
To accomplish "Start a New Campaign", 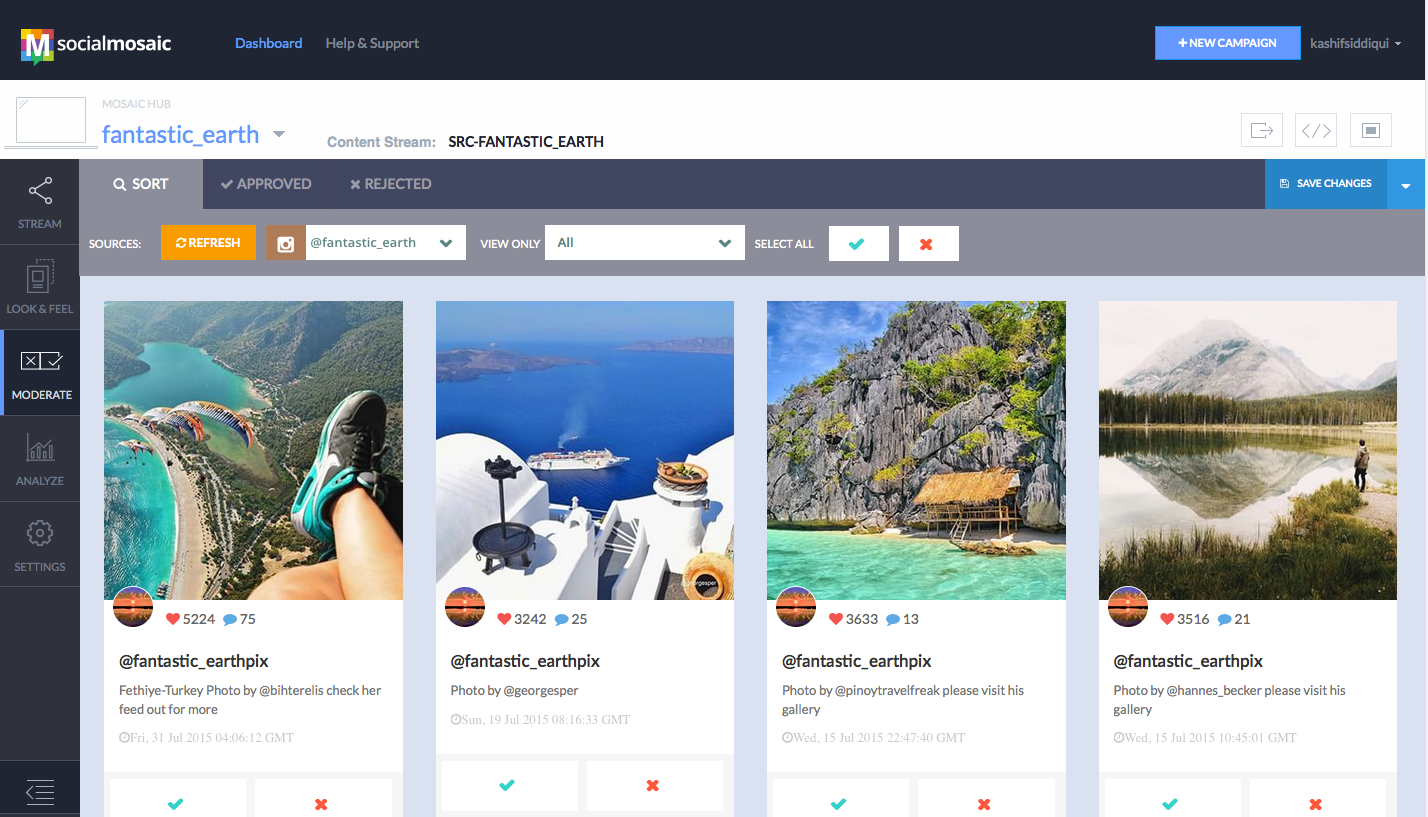I will [x=1227, y=43].
